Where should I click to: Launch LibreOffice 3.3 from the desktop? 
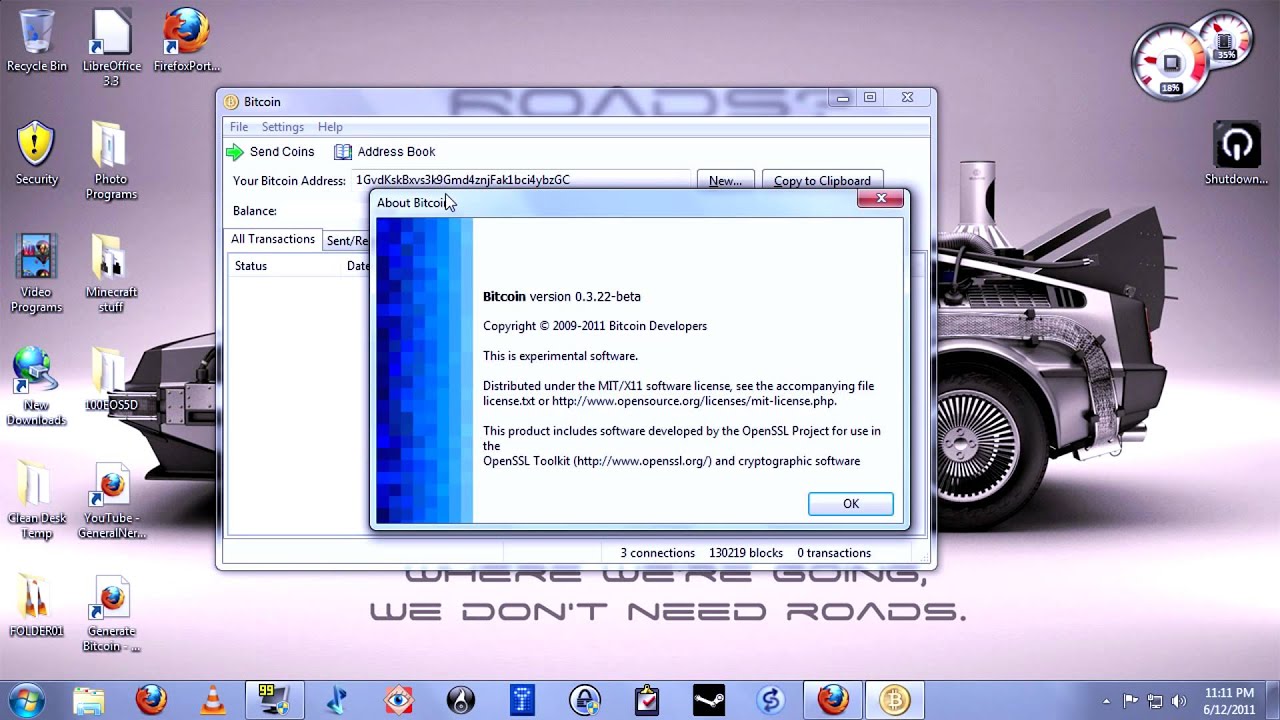[111, 47]
